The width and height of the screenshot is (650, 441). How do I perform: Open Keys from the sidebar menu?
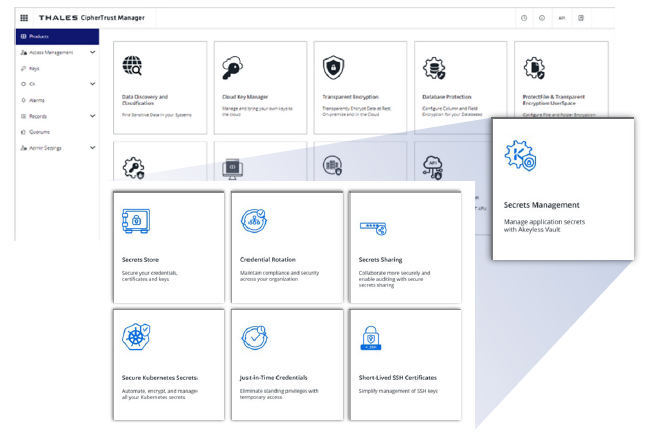tap(34, 68)
